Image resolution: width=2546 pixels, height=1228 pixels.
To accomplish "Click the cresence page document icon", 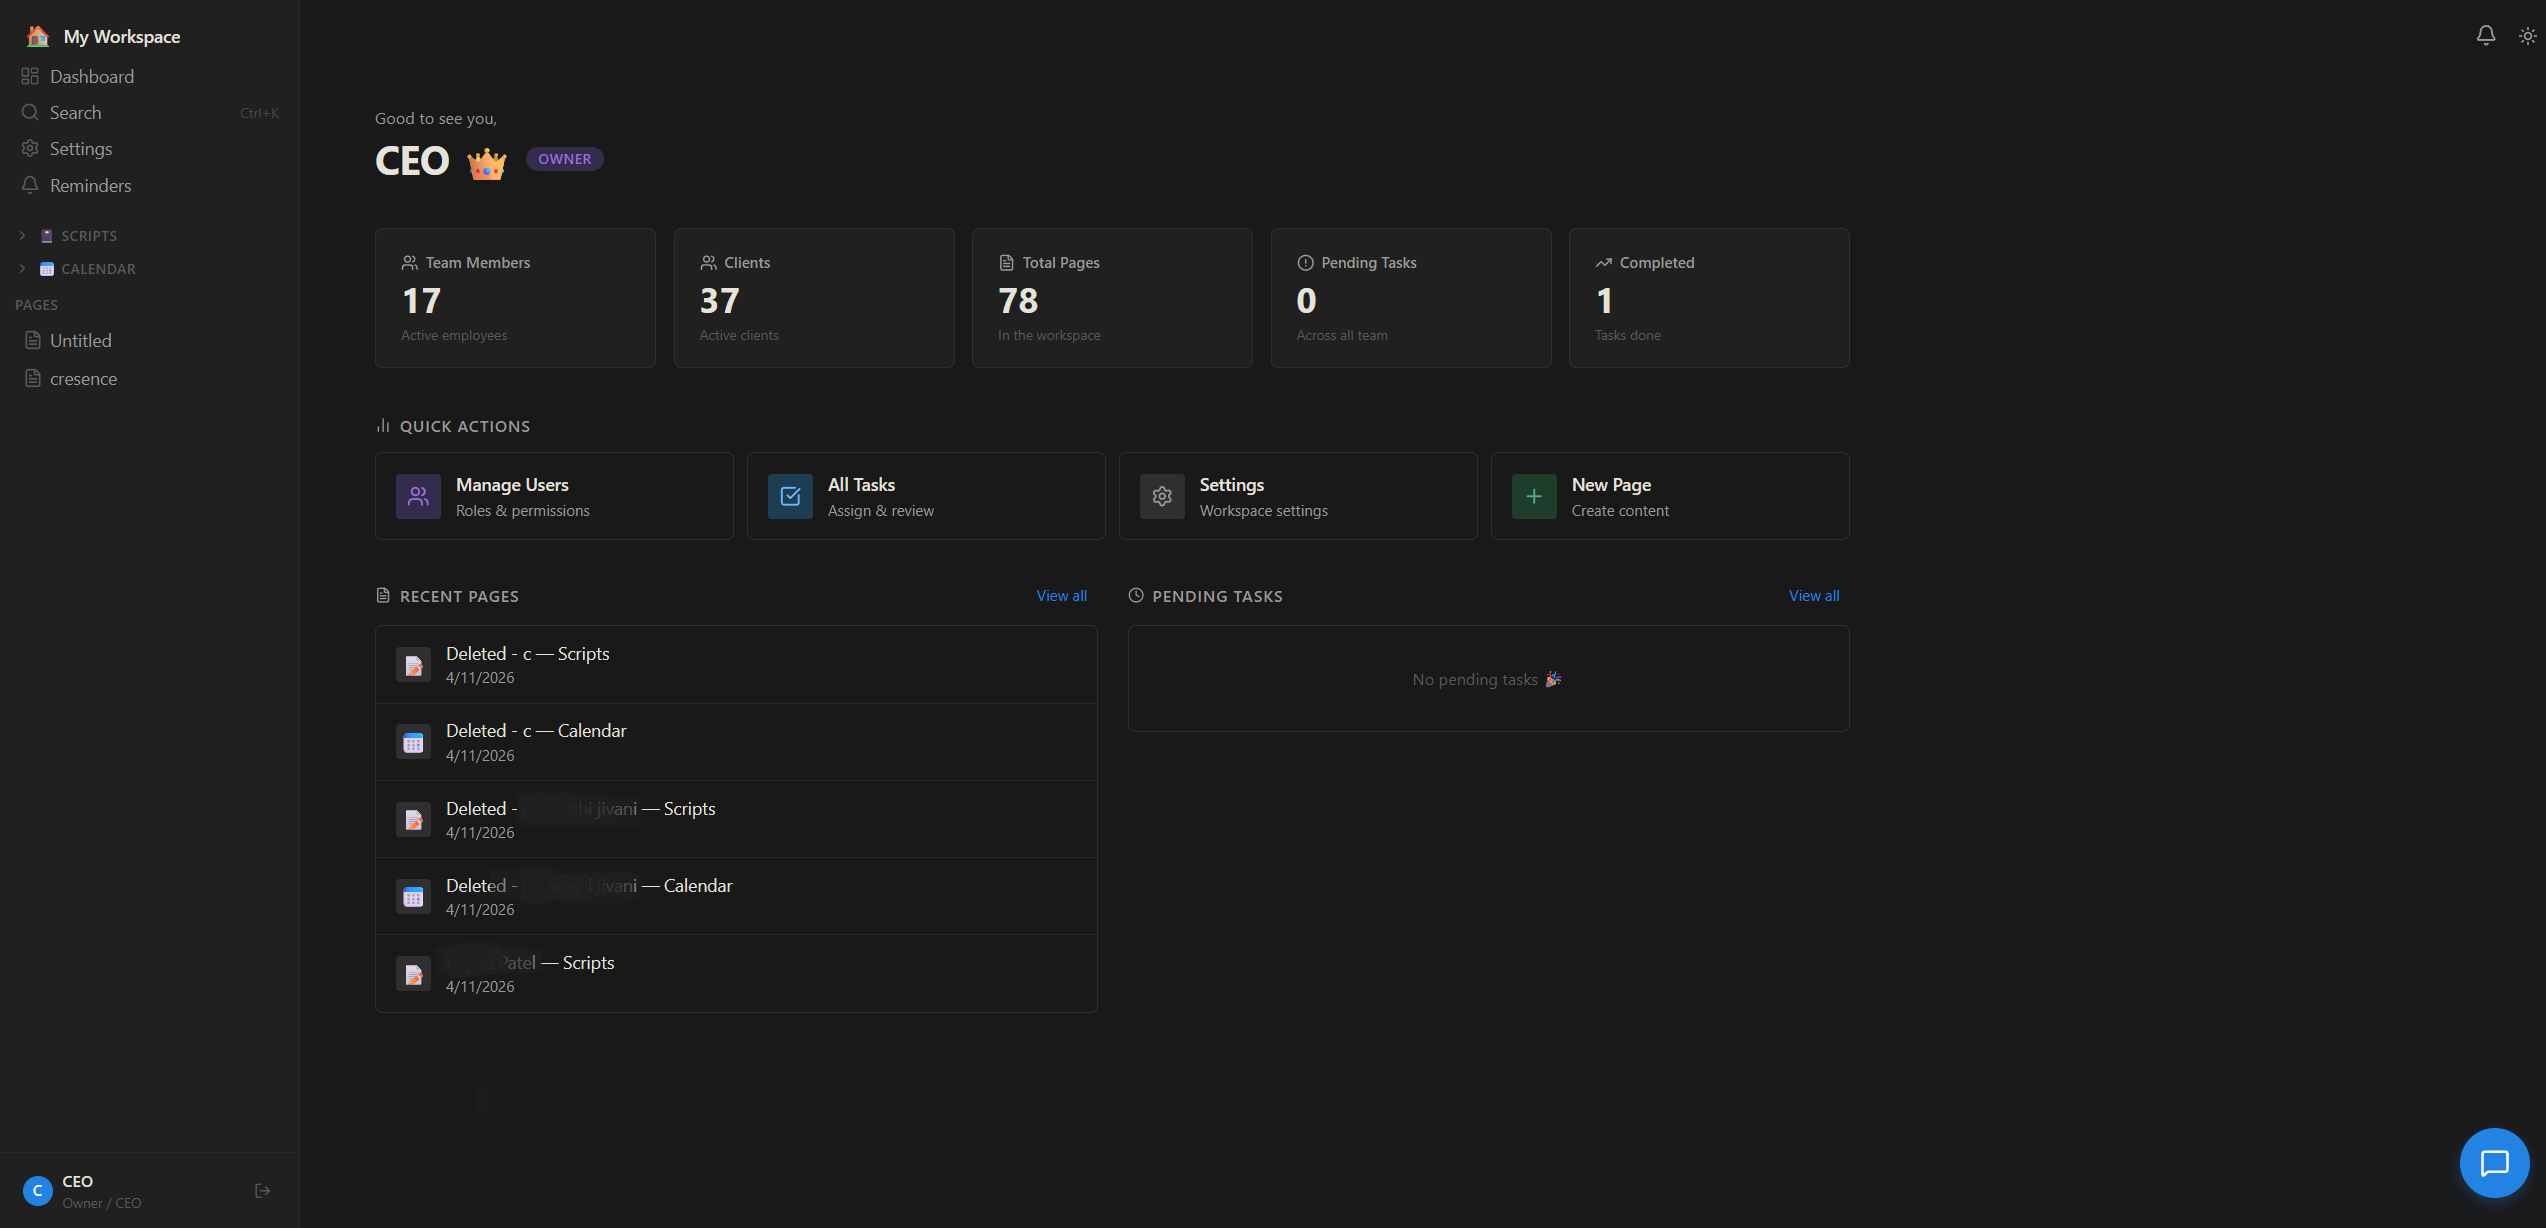I will point(33,379).
